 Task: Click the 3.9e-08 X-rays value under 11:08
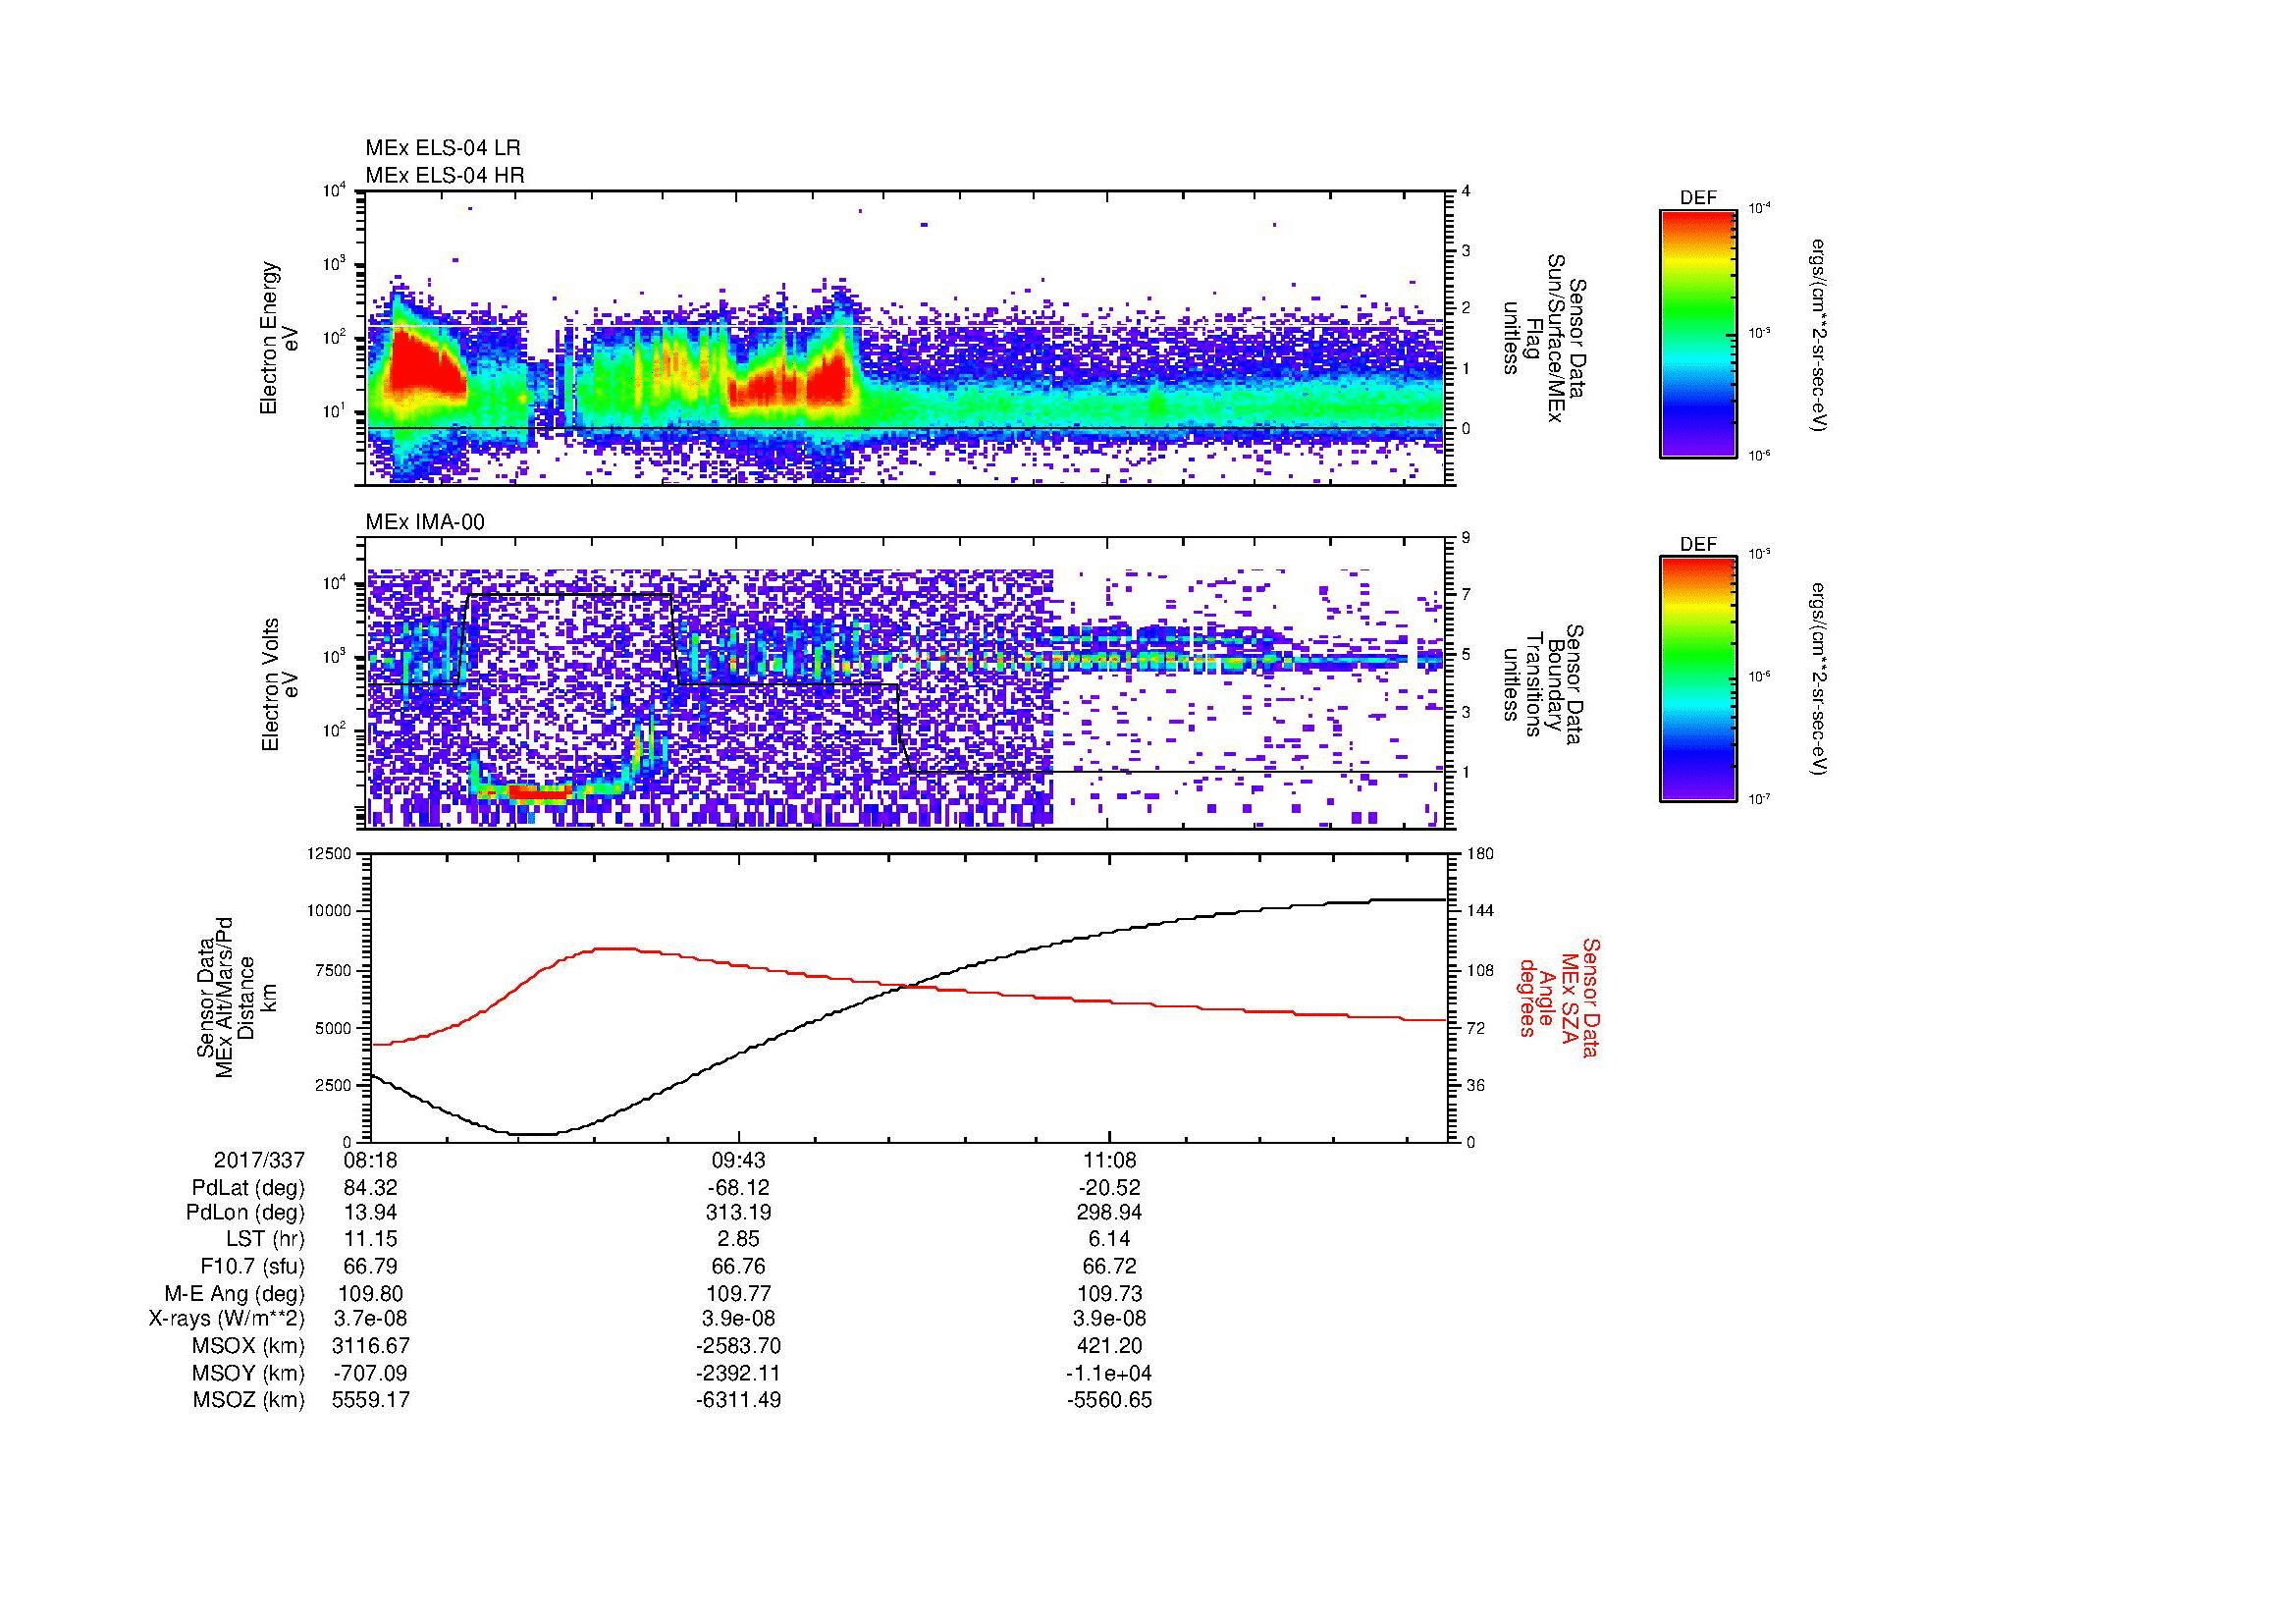click(1109, 1319)
